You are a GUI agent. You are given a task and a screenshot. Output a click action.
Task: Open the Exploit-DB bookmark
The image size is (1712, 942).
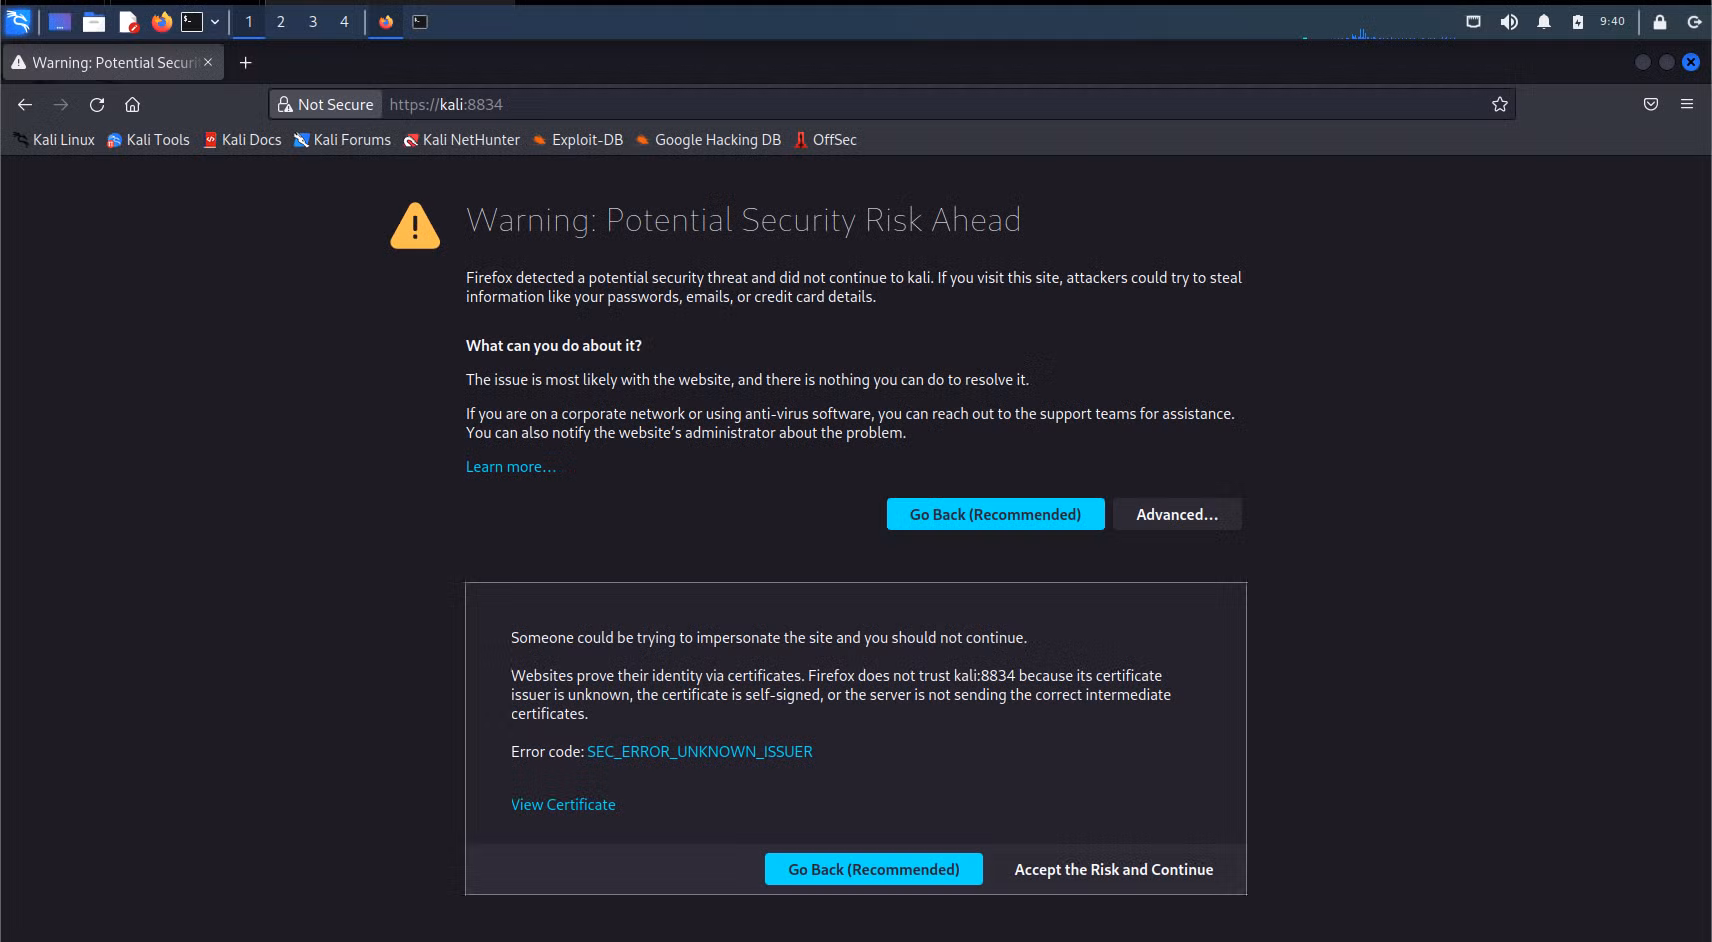[578, 140]
